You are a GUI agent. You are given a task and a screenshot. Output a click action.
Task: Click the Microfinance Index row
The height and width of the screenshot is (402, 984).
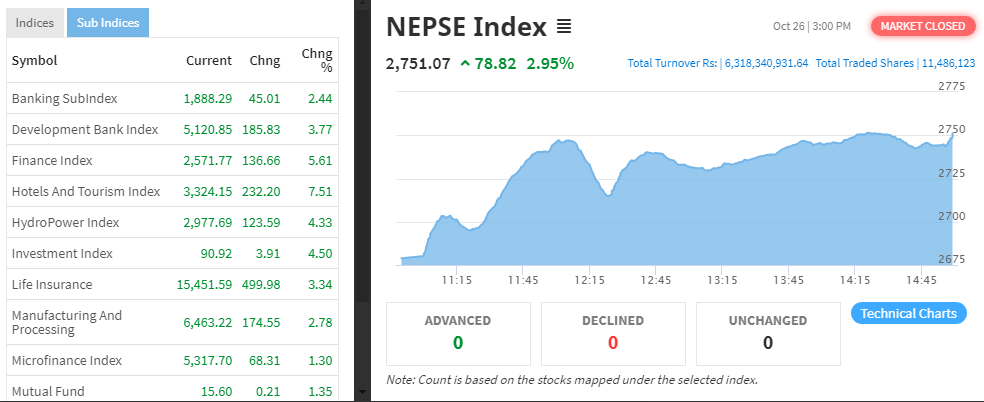coord(173,361)
